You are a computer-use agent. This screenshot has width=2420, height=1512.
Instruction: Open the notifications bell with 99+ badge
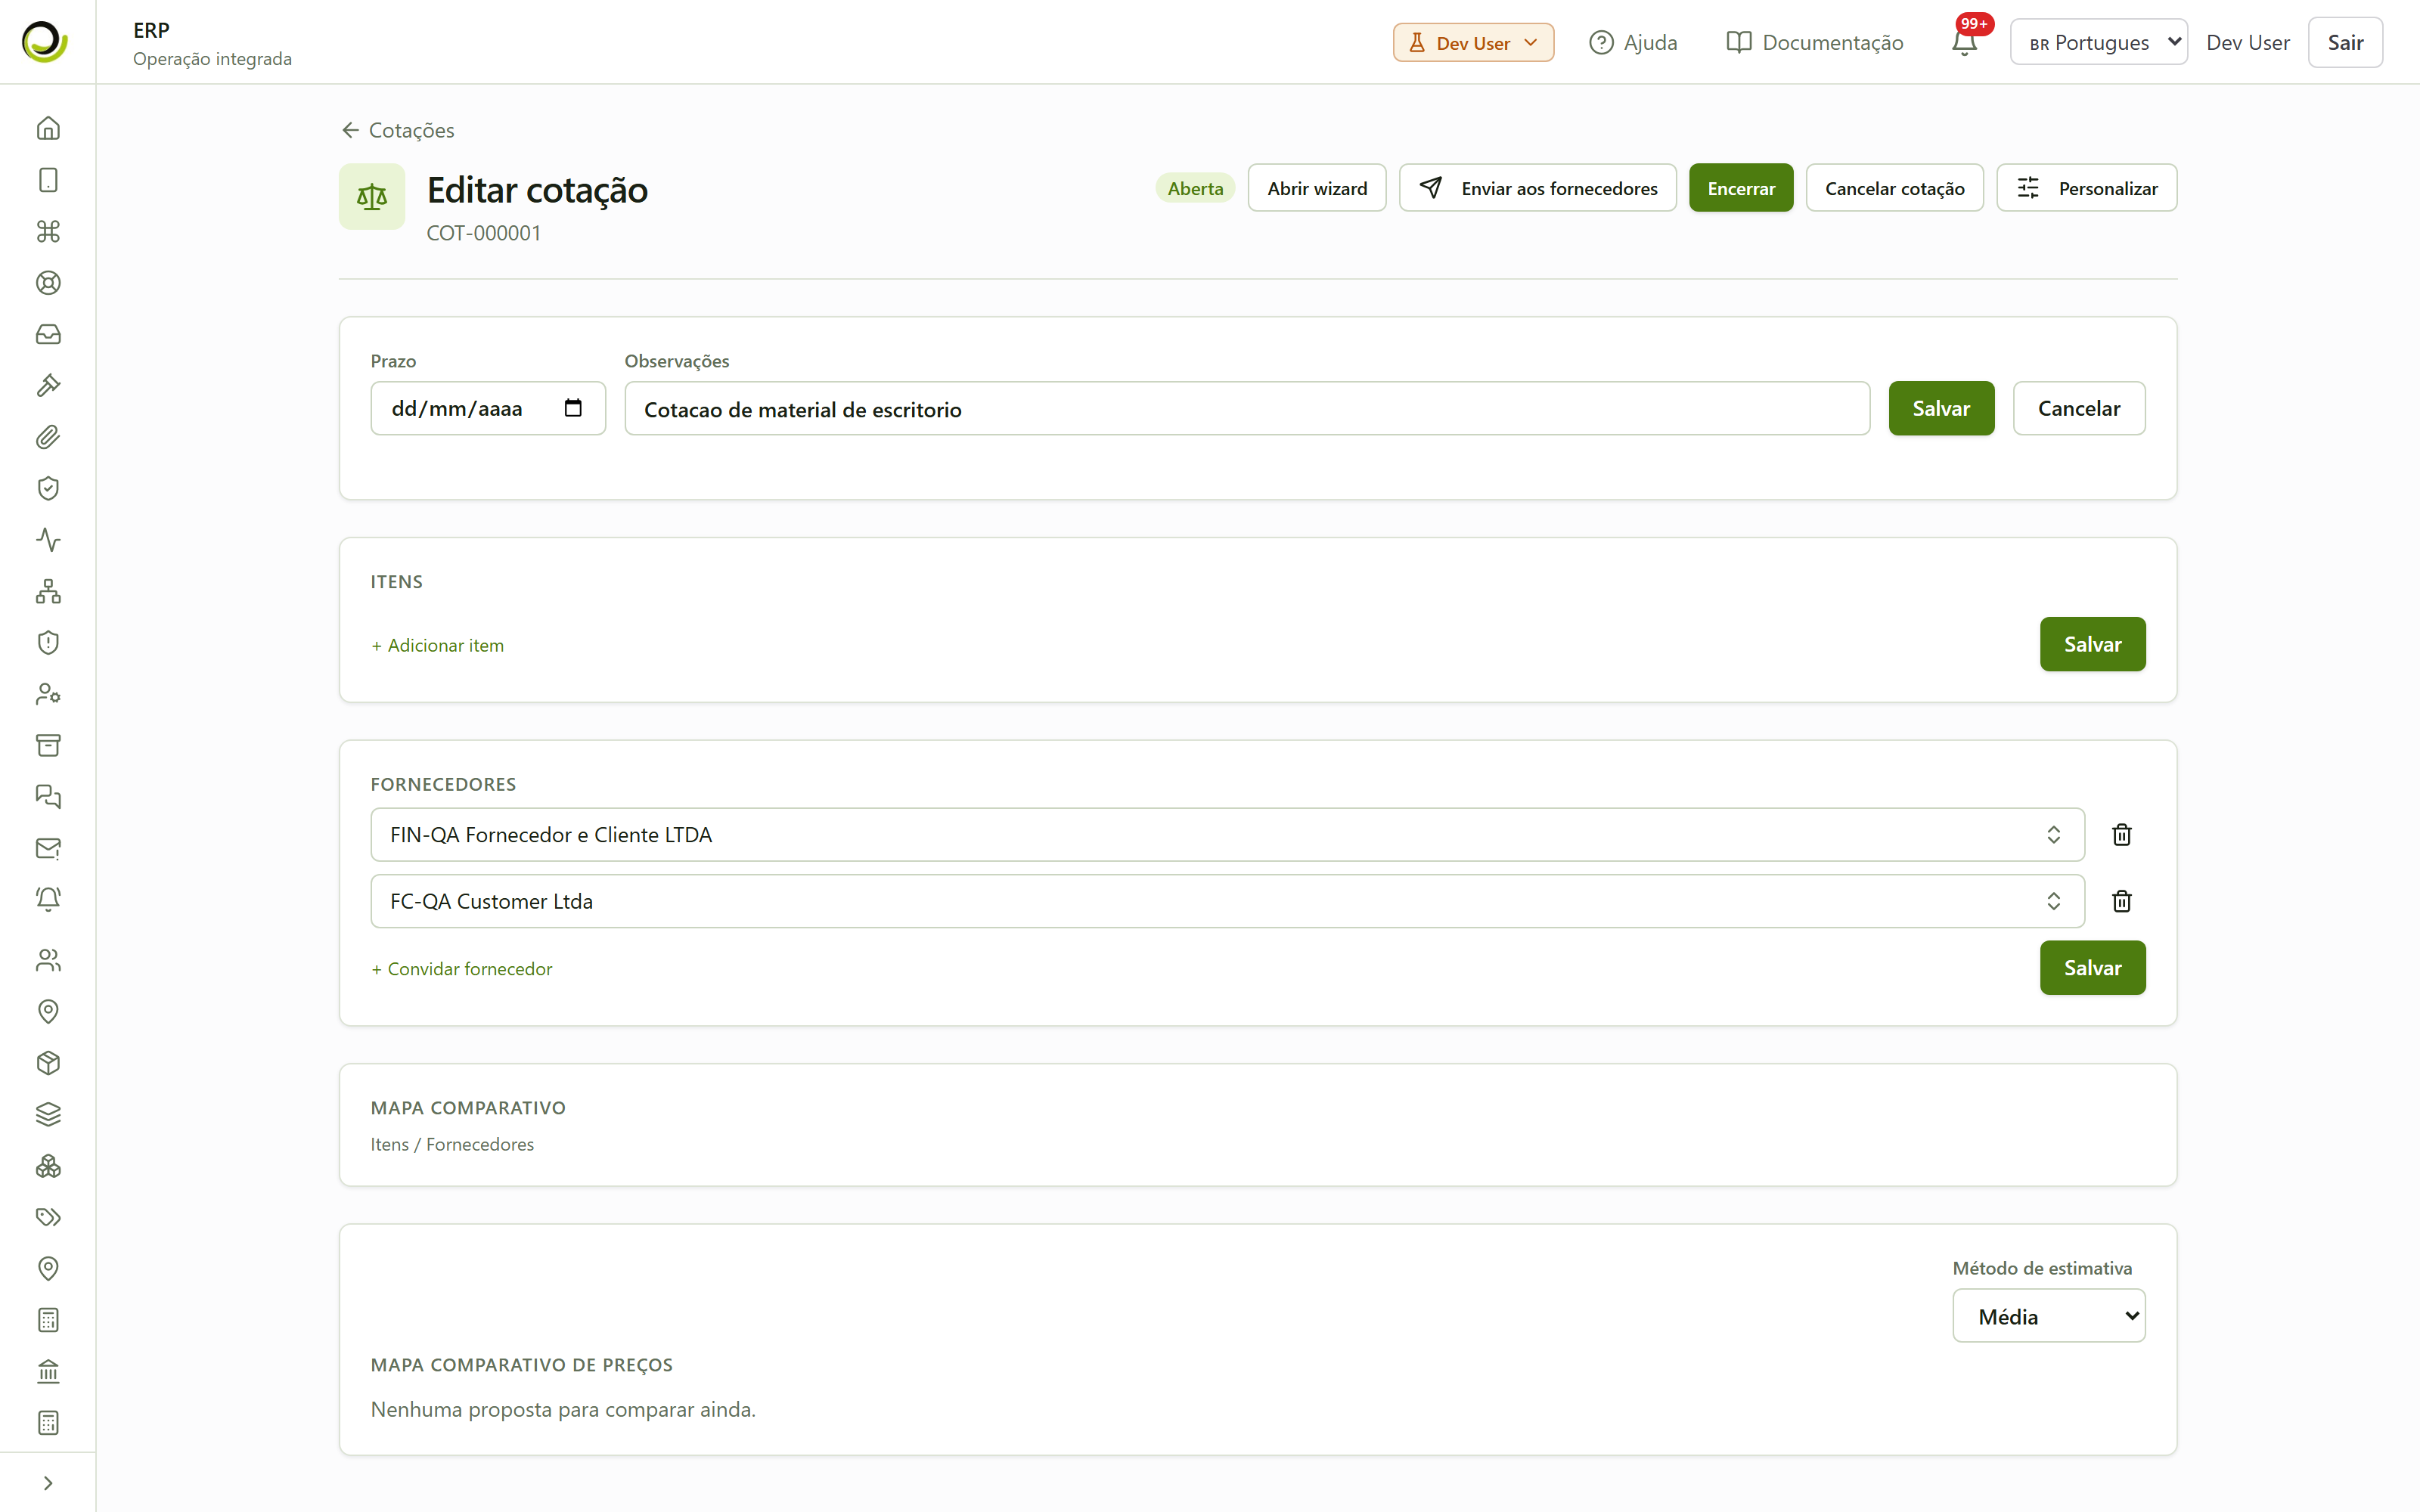pos(1965,42)
